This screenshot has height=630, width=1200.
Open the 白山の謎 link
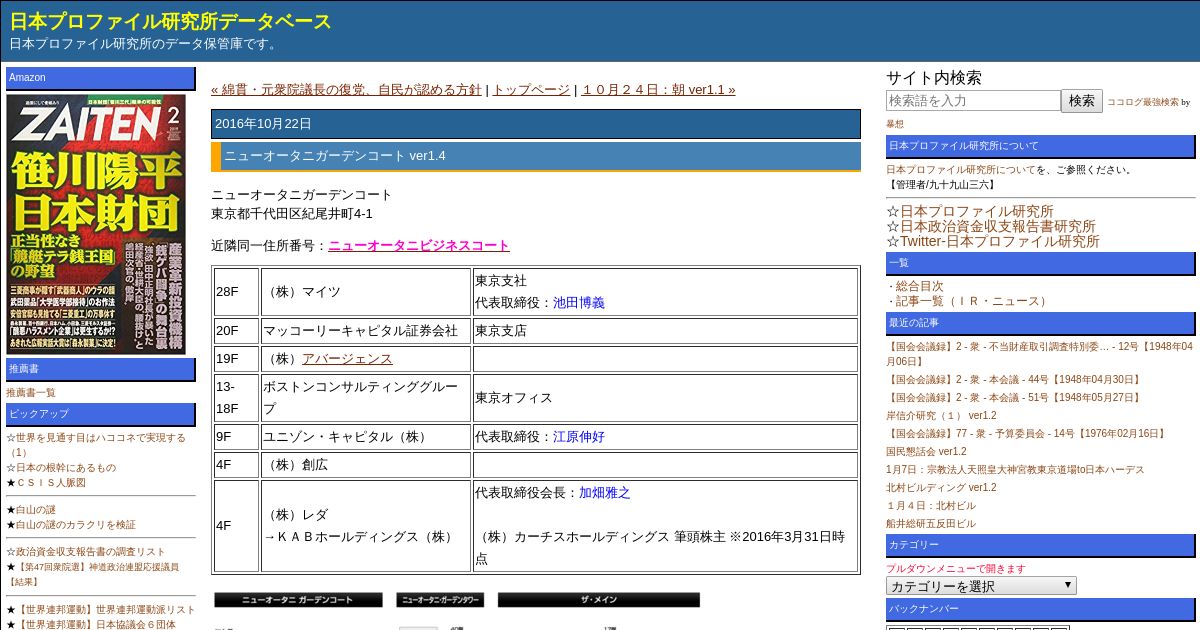[36, 510]
